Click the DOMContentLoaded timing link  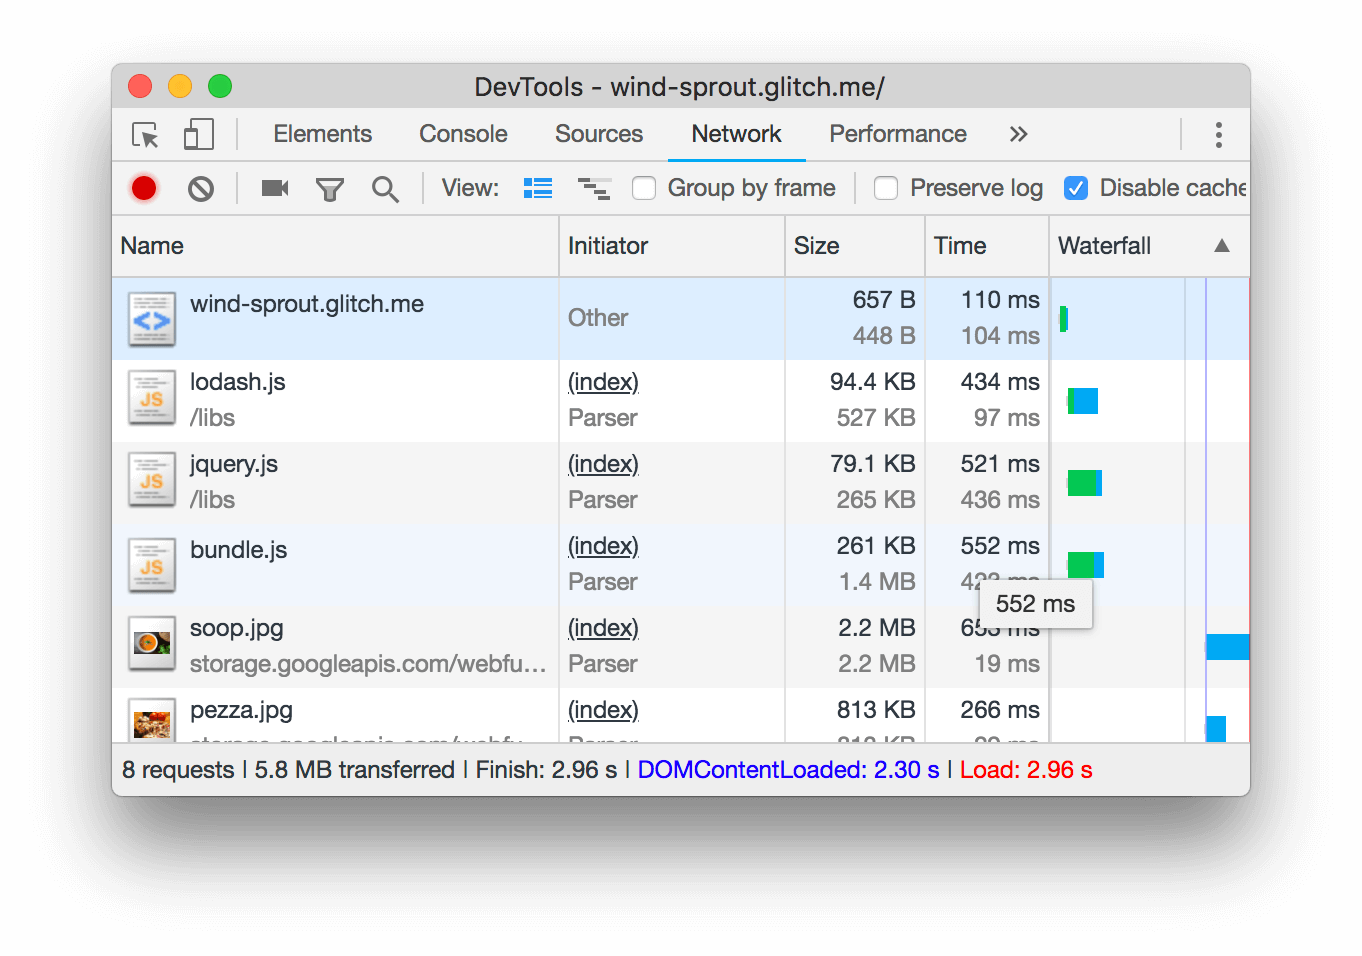click(x=787, y=770)
